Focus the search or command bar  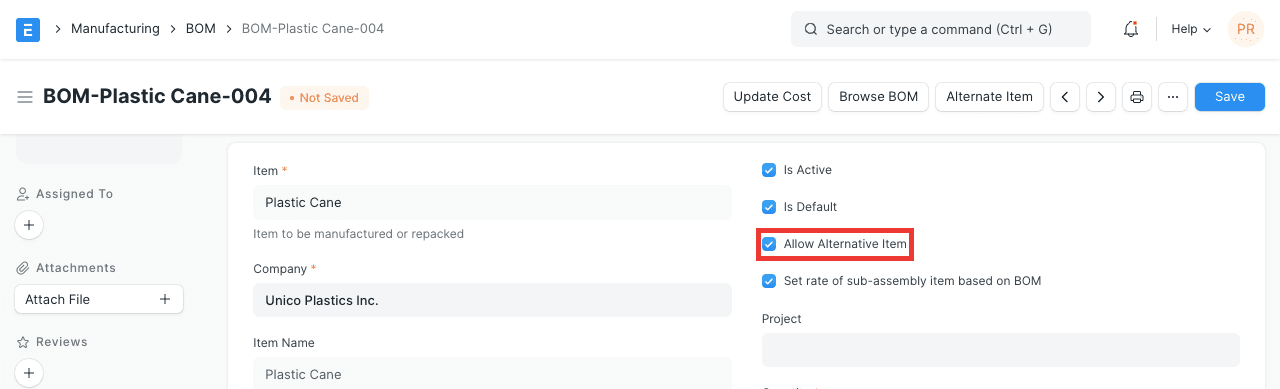coord(941,29)
